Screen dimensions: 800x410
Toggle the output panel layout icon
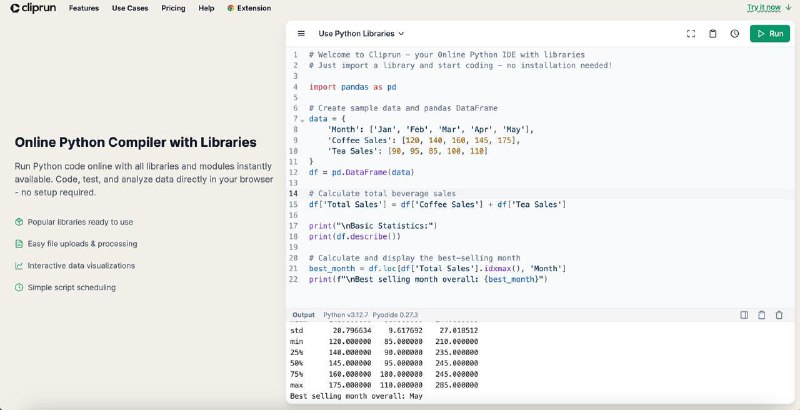click(x=744, y=315)
